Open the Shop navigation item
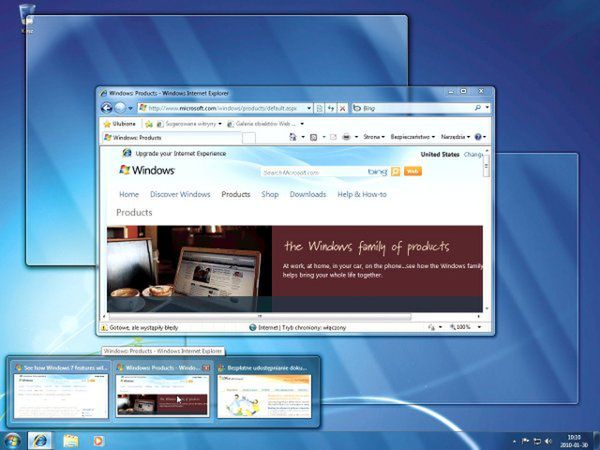 click(x=270, y=194)
